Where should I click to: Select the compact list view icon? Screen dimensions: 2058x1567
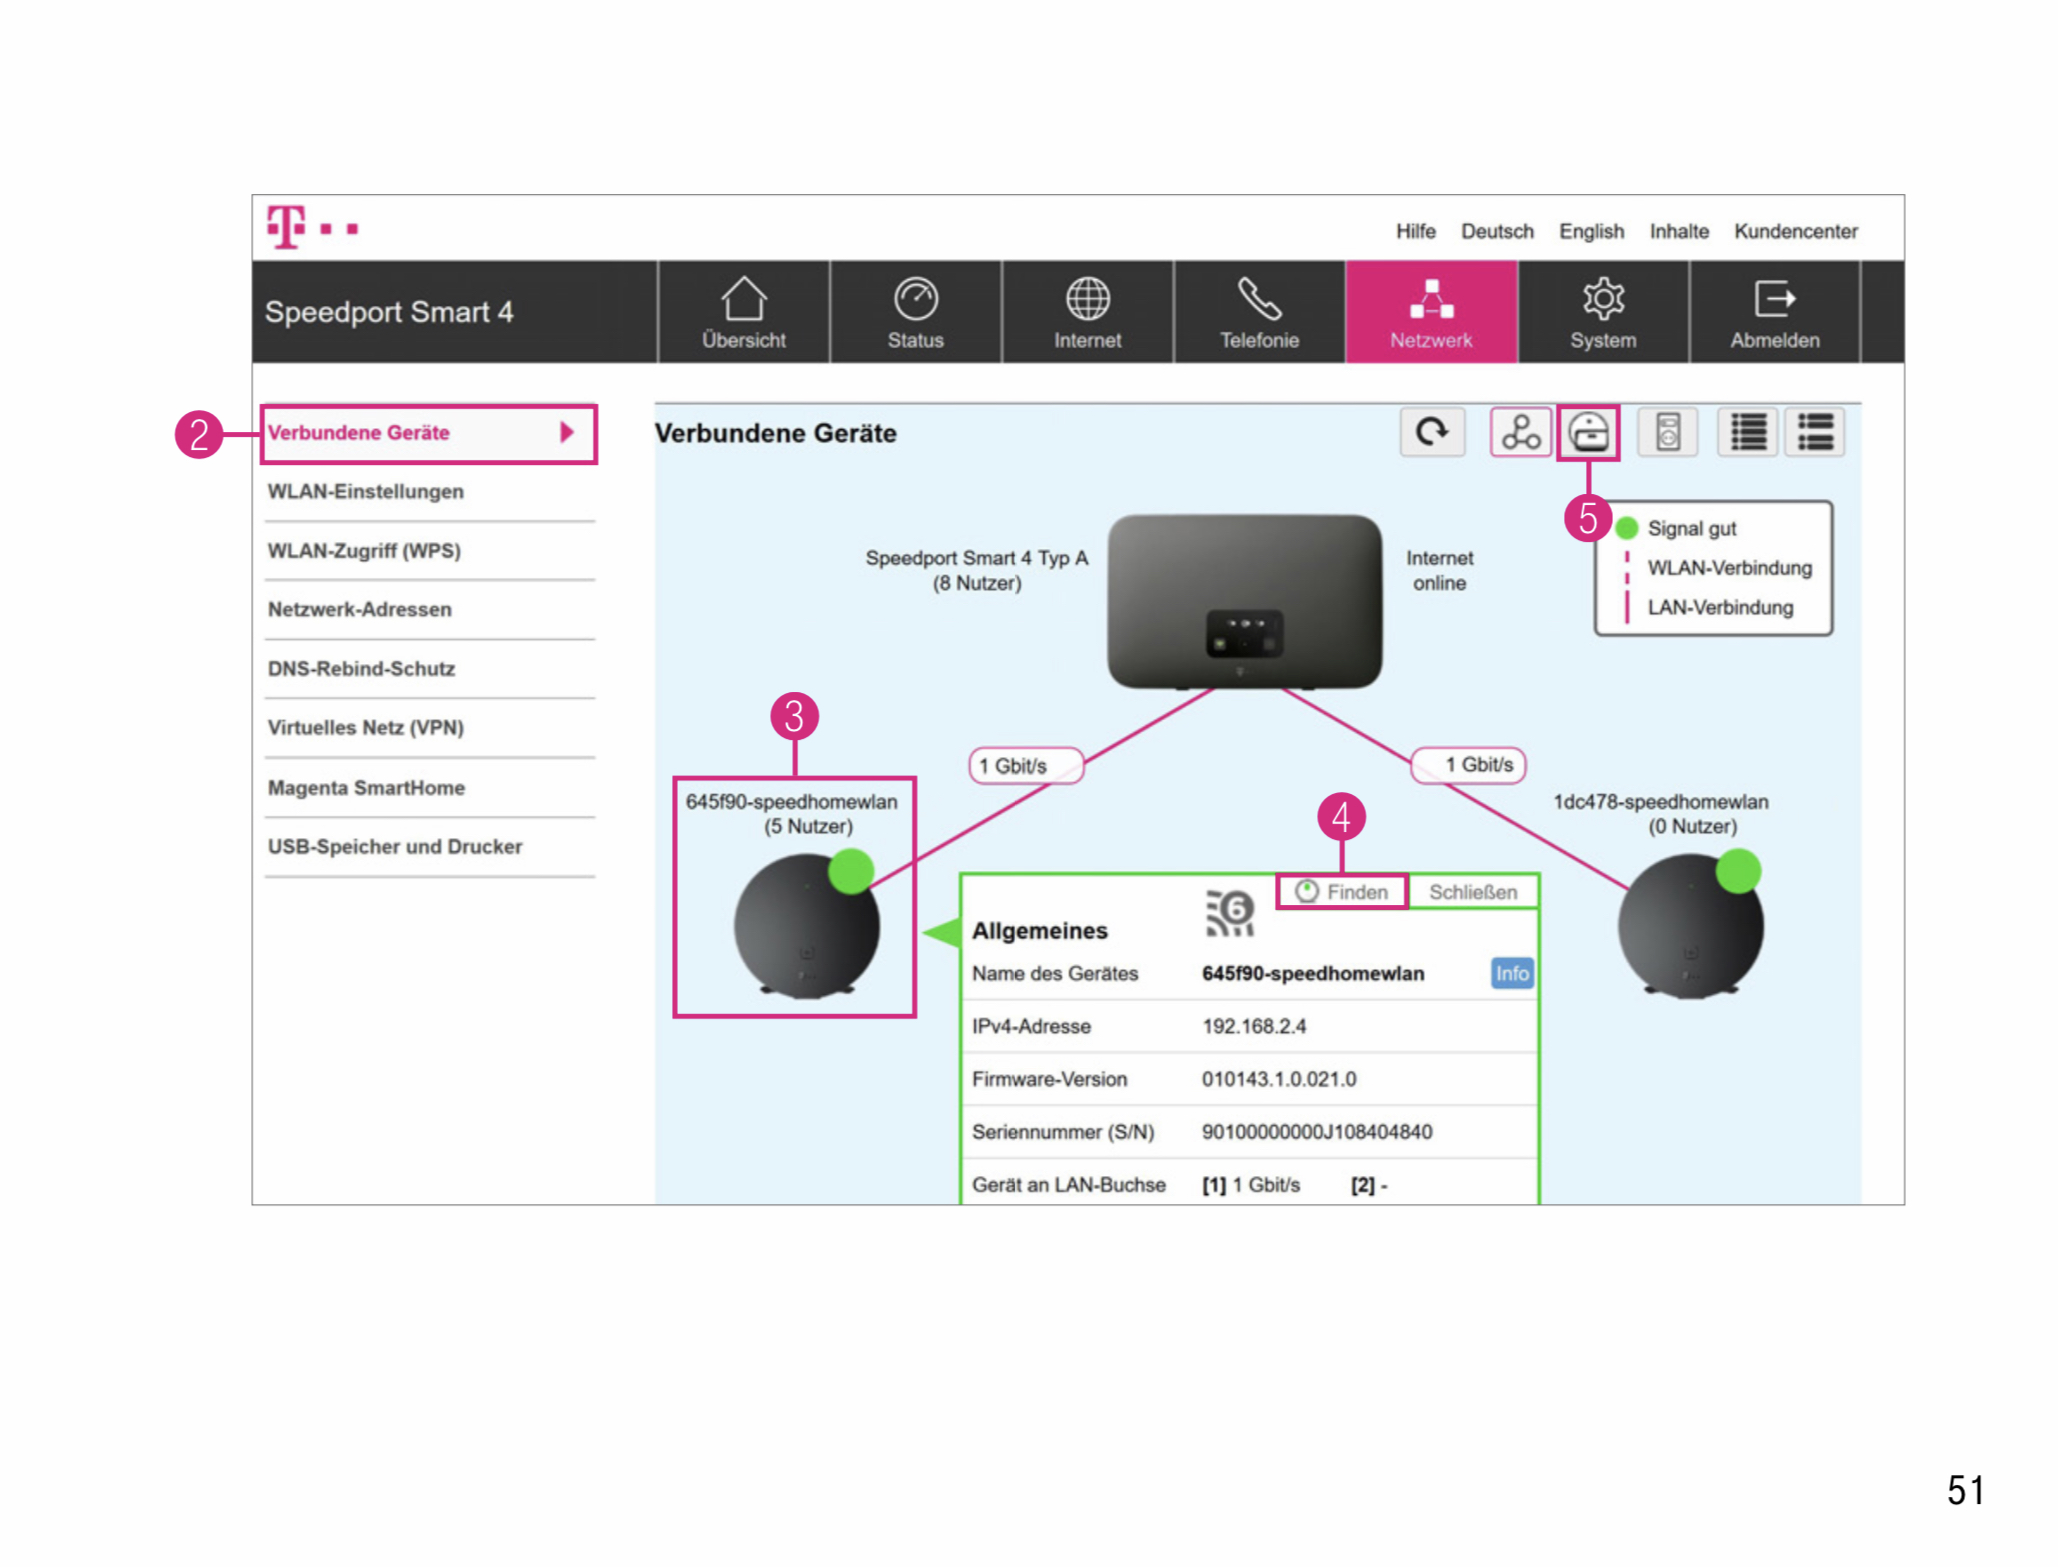tap(1747, 433)
